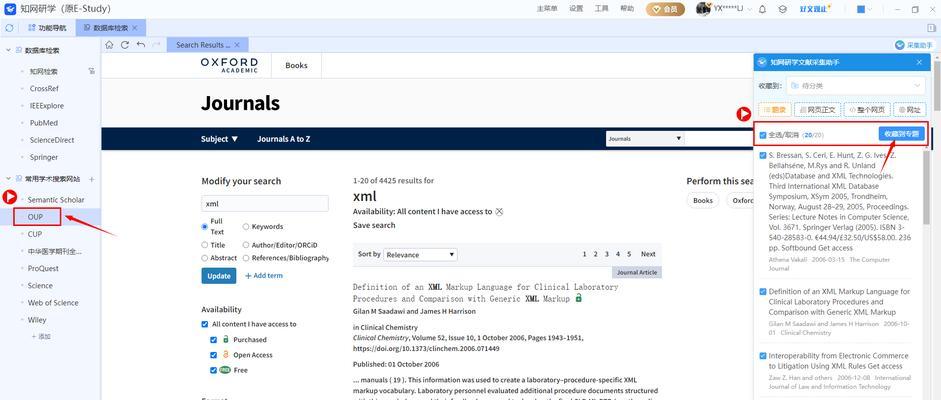941x400 pixels.
Task: Select the 整个网页 capture mode button
Action: pyautogui.click(x=865, y=110)
